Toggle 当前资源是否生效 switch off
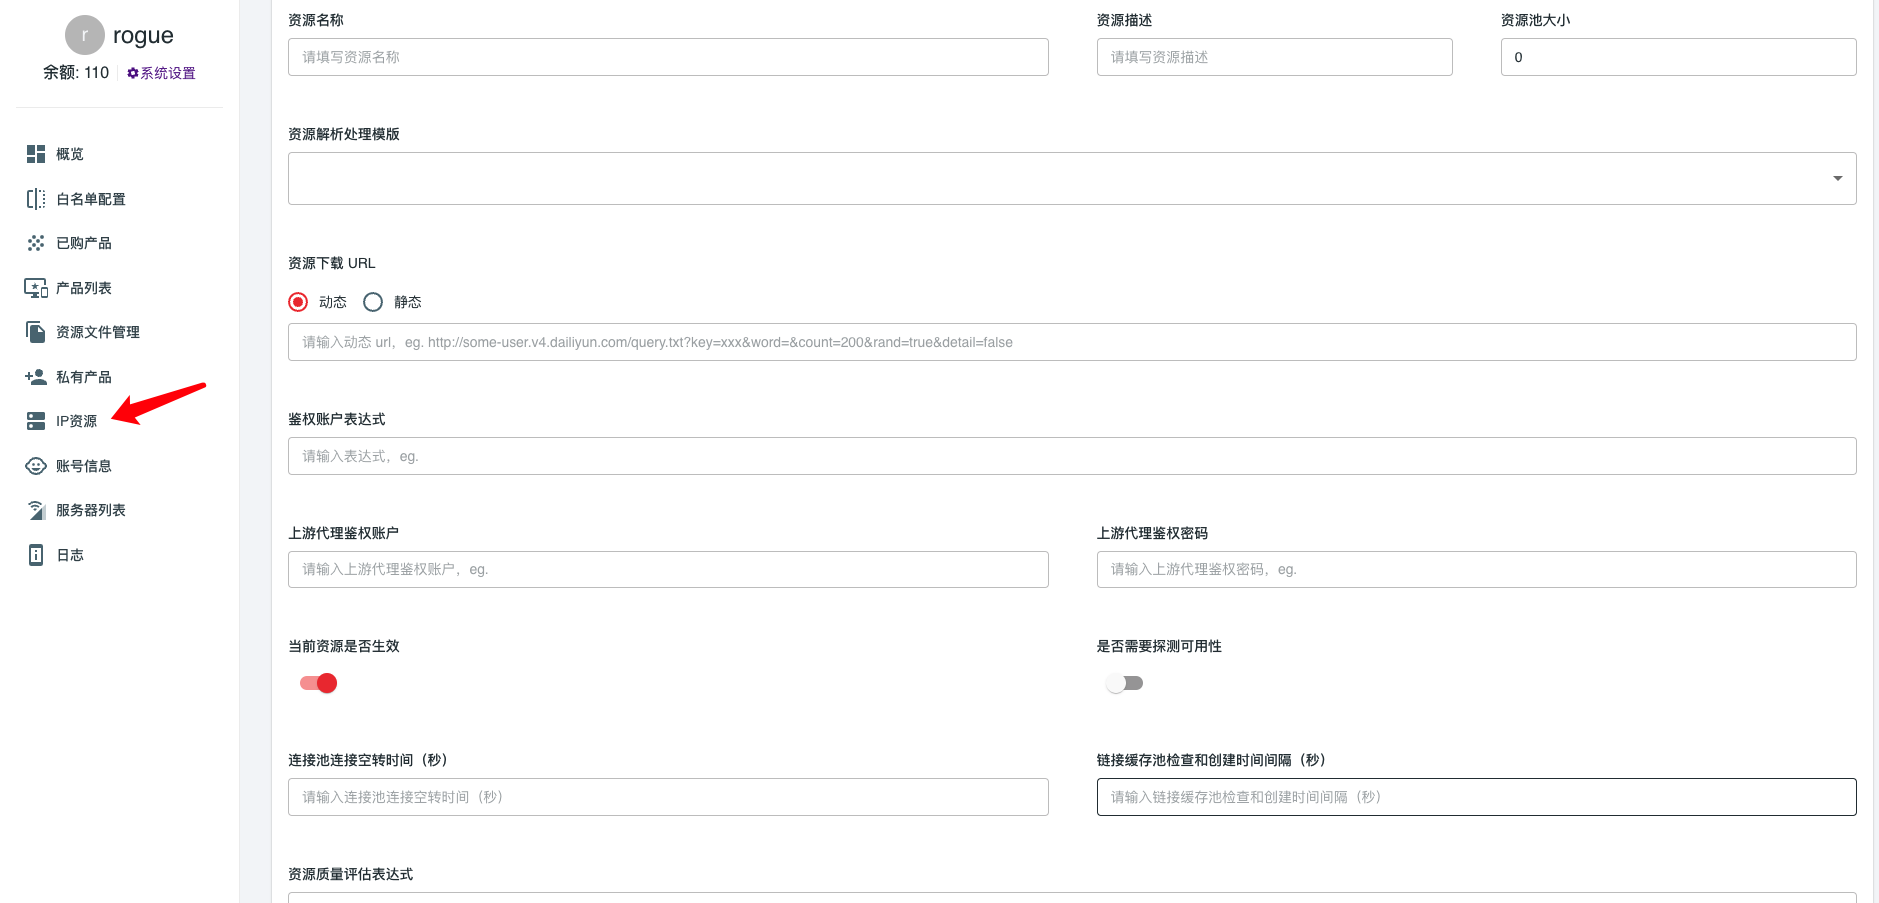1879x903 pixels. [319, 683]
